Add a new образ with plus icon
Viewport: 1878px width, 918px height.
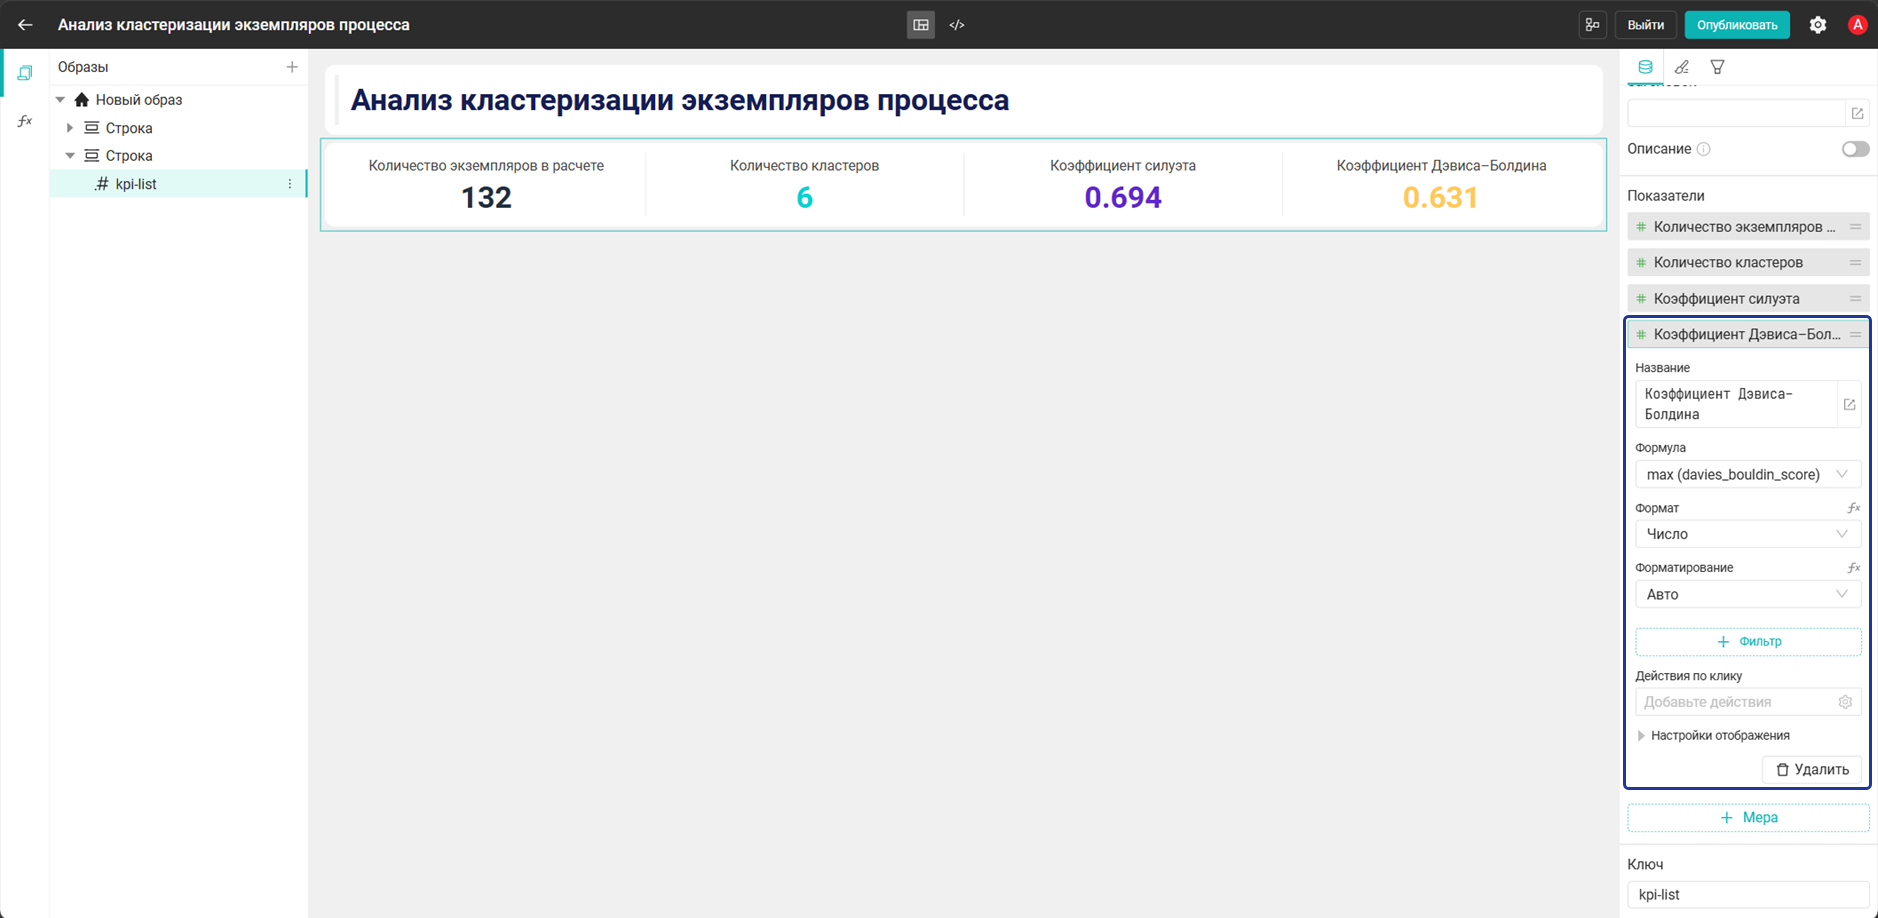[292, 67]
